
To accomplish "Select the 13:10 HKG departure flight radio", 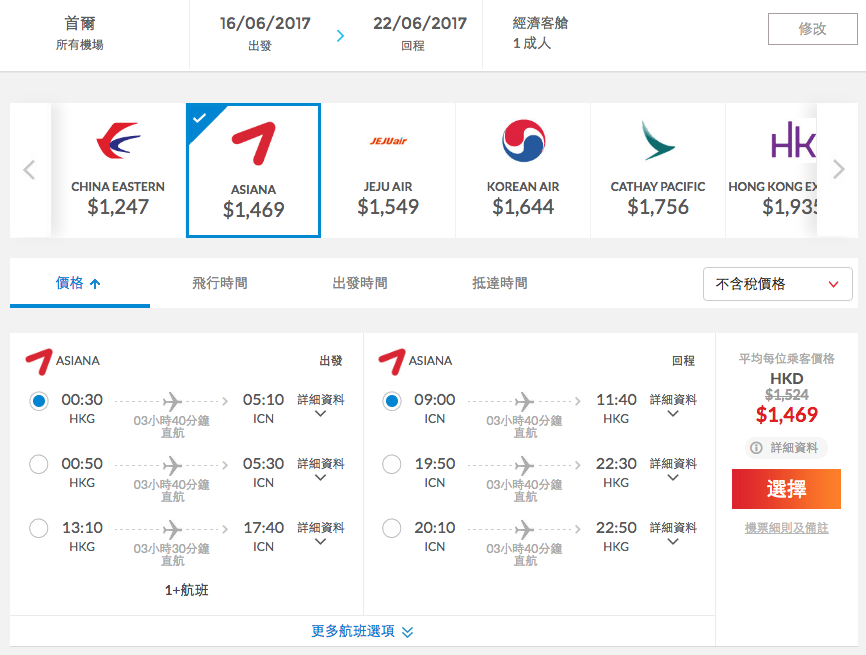I will pyautogui.click(x=39, y=528).
